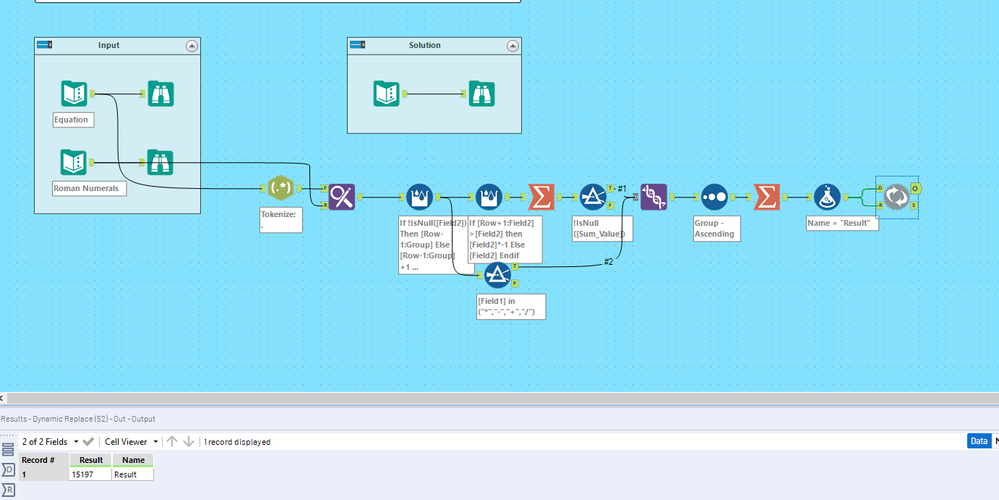Select the Equation Text Input tool

click(x=74, y=94)
